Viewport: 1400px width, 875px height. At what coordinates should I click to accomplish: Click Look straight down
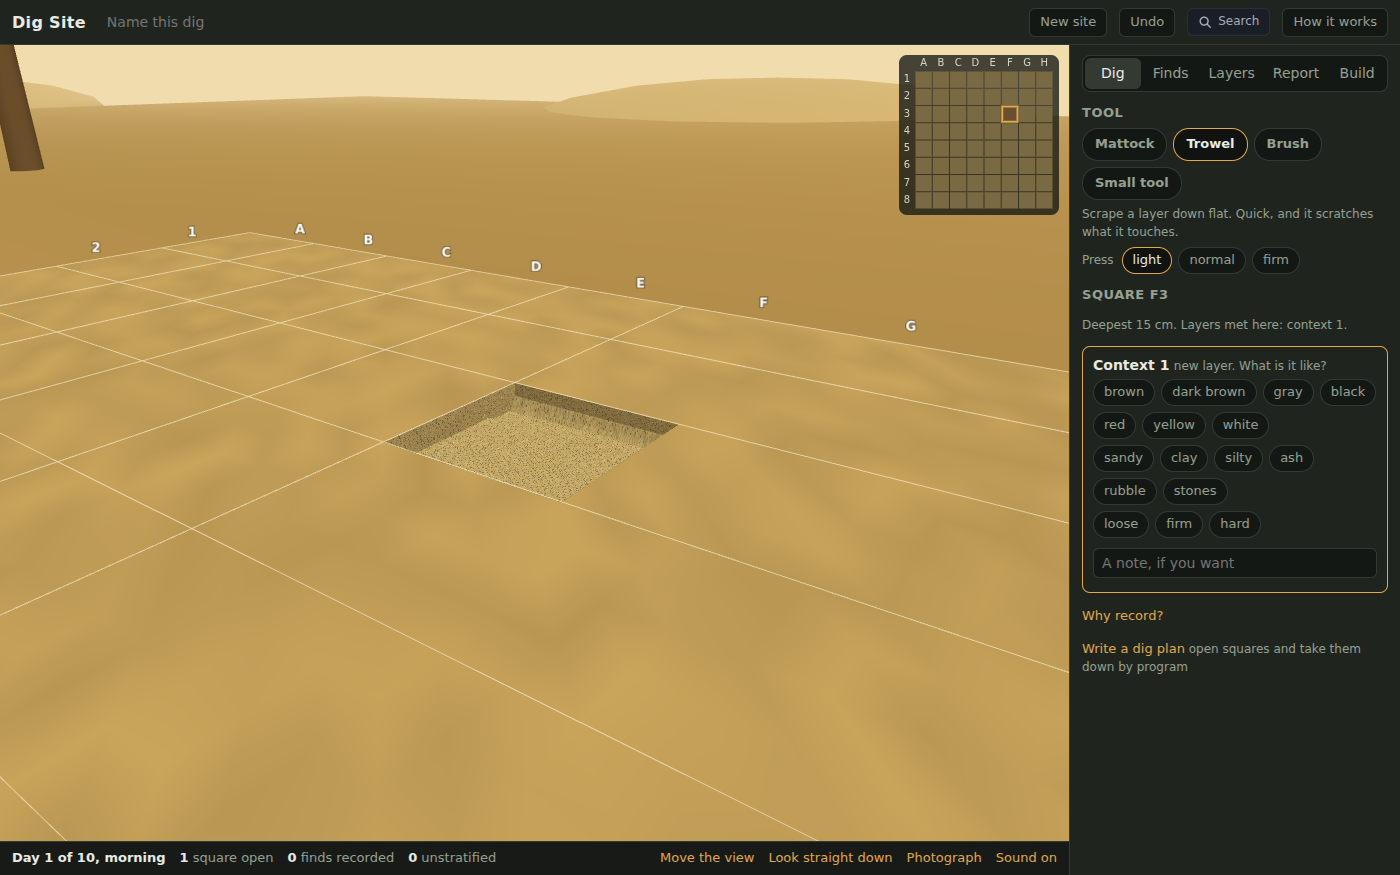click(x=830, y=858)
